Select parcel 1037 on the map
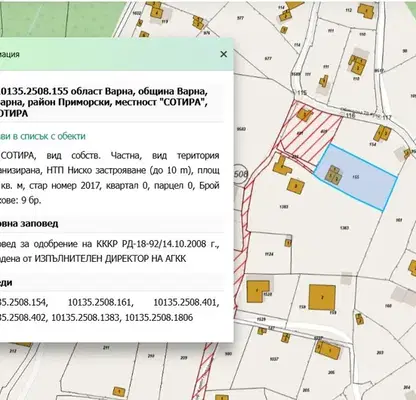The image size is (416, 400). point(274,359)
